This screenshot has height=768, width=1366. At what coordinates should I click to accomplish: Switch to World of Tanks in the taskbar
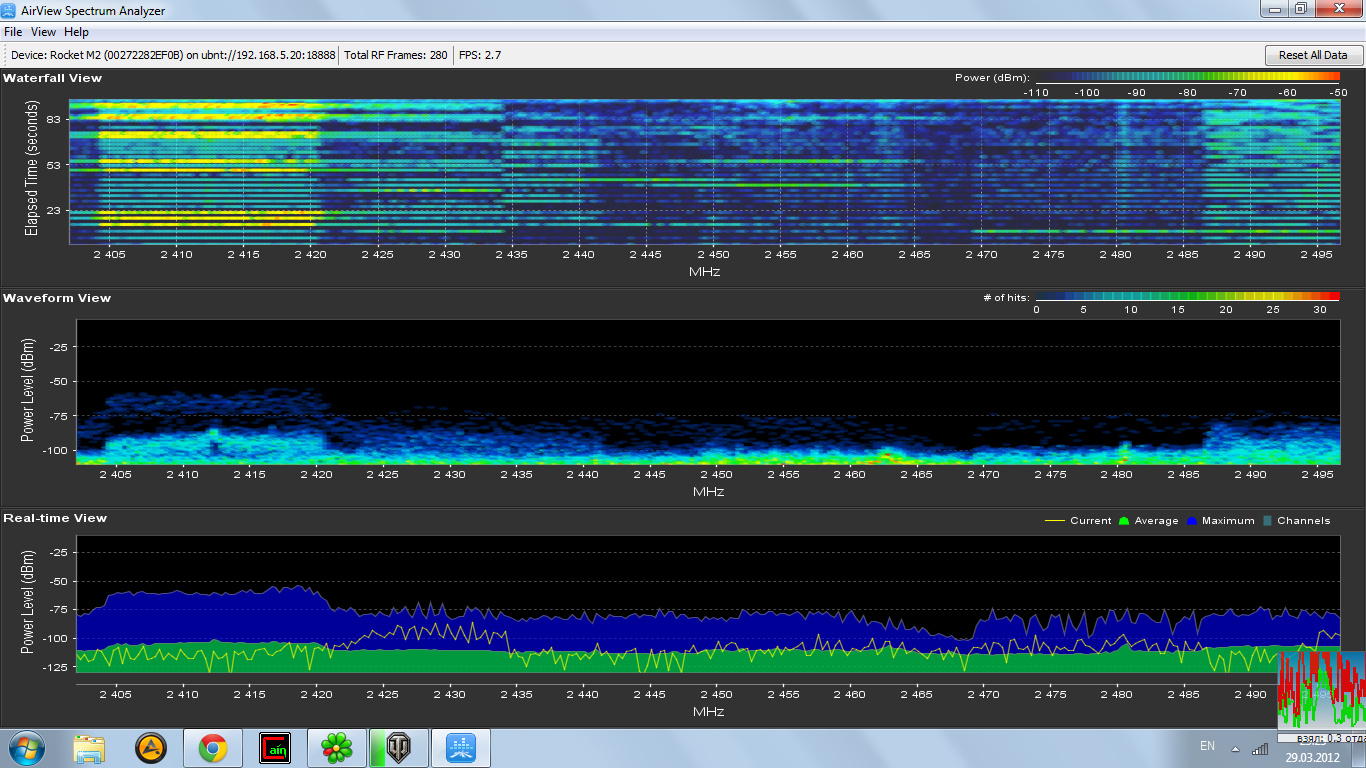[x=398, y=747]
